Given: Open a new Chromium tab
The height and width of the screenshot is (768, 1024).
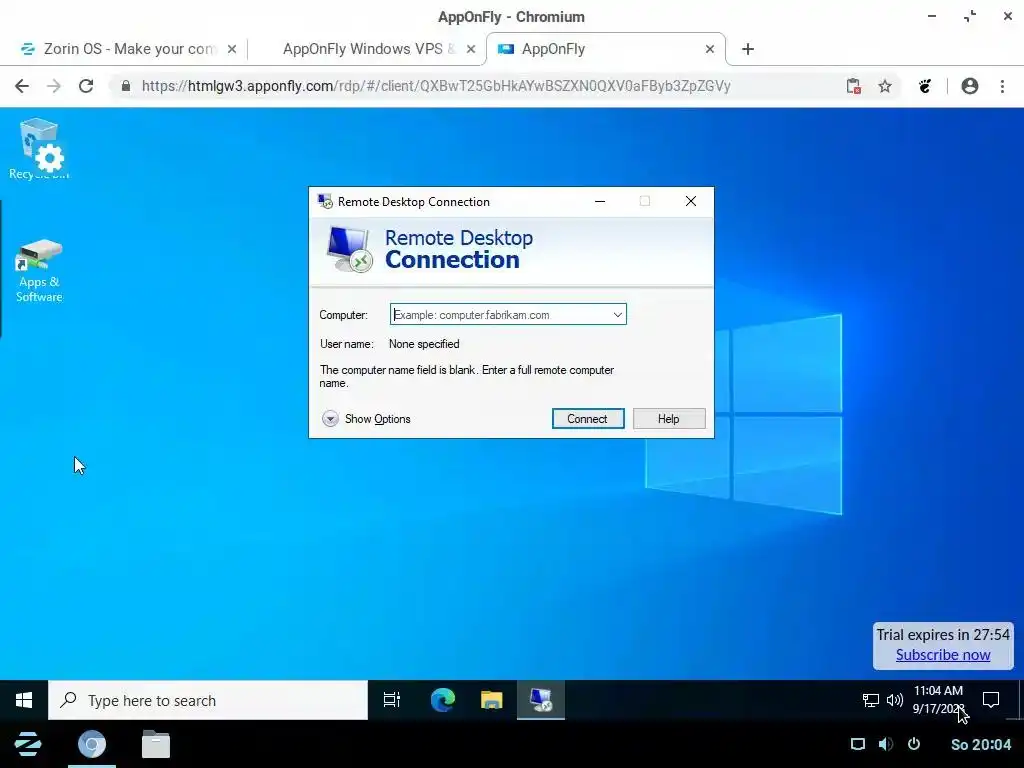Looking at the screenshot, I should point(748,49).
